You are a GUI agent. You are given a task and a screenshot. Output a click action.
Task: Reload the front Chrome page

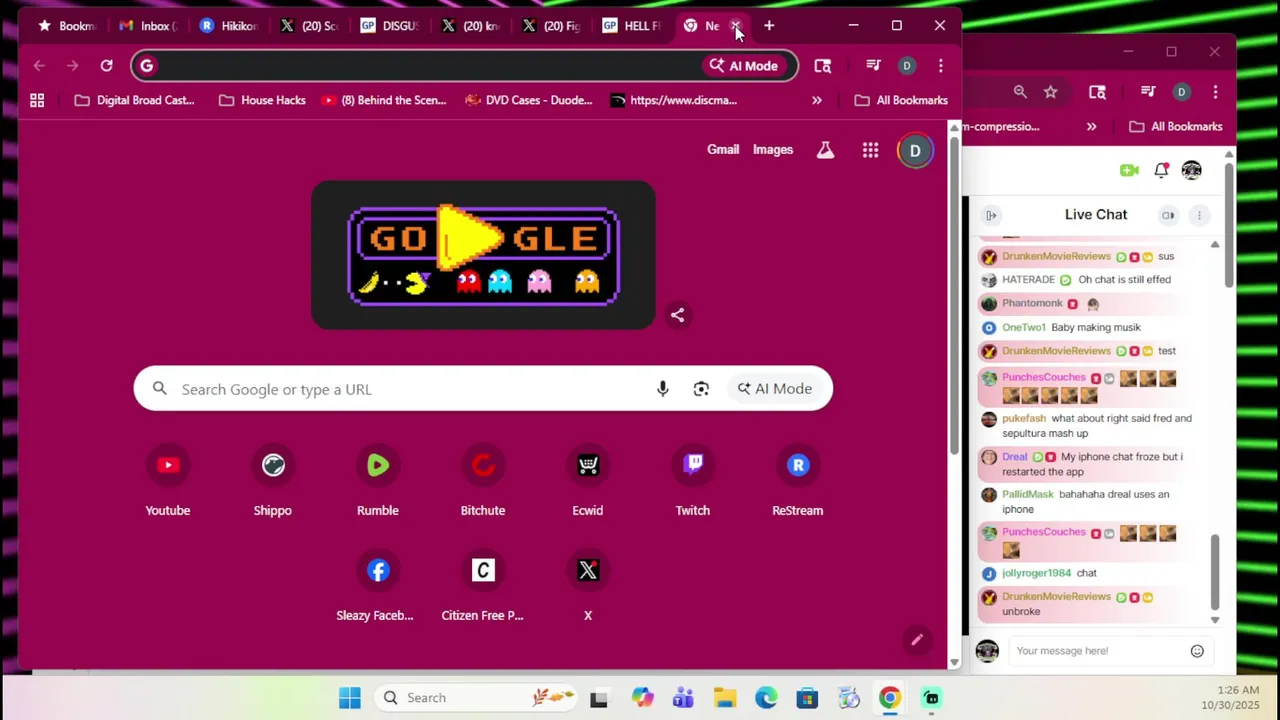(x=106, y=66)
